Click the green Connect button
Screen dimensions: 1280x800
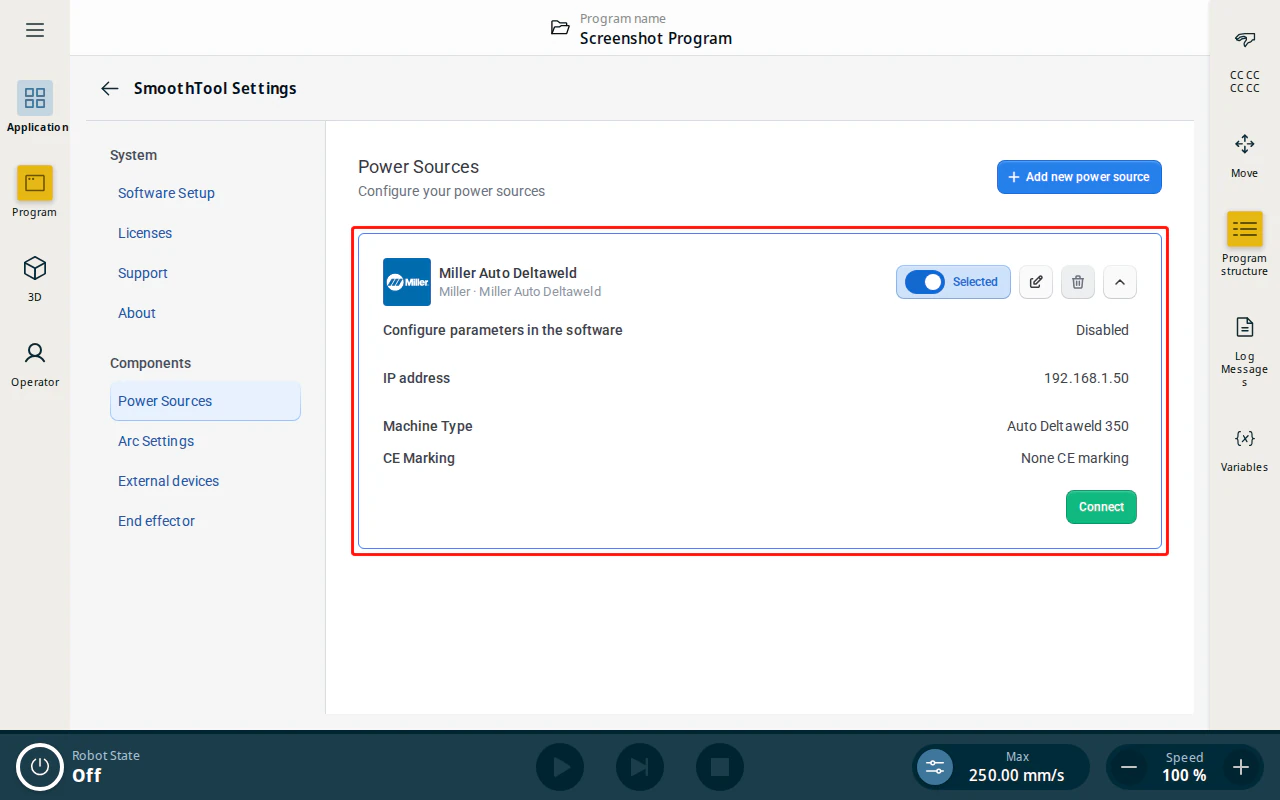1101,507
